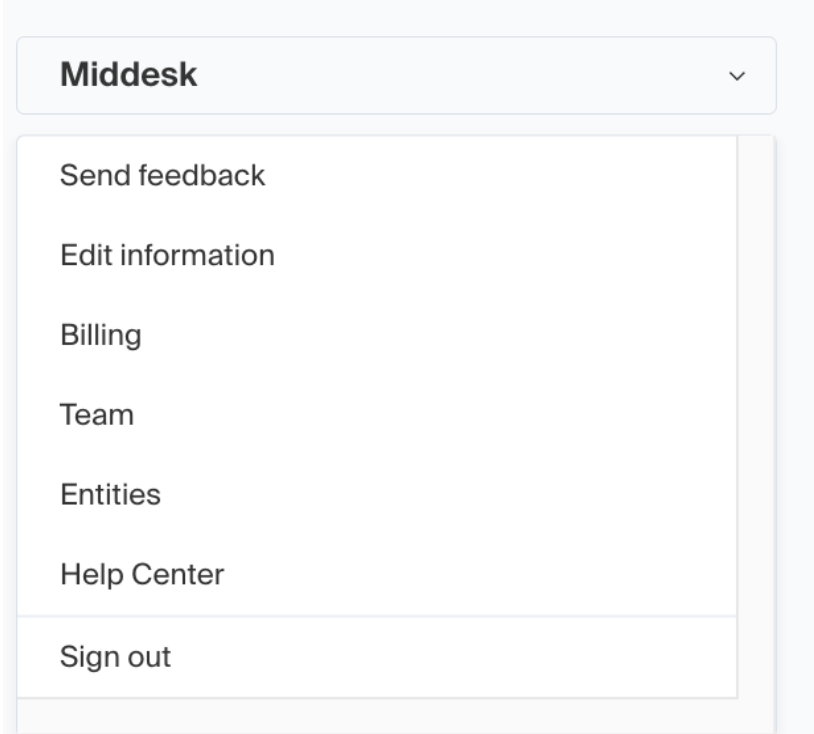Screen dimensions: 814x734
Task: Click the chevron arrow beside Middesk
Action: tap(738, 76)
